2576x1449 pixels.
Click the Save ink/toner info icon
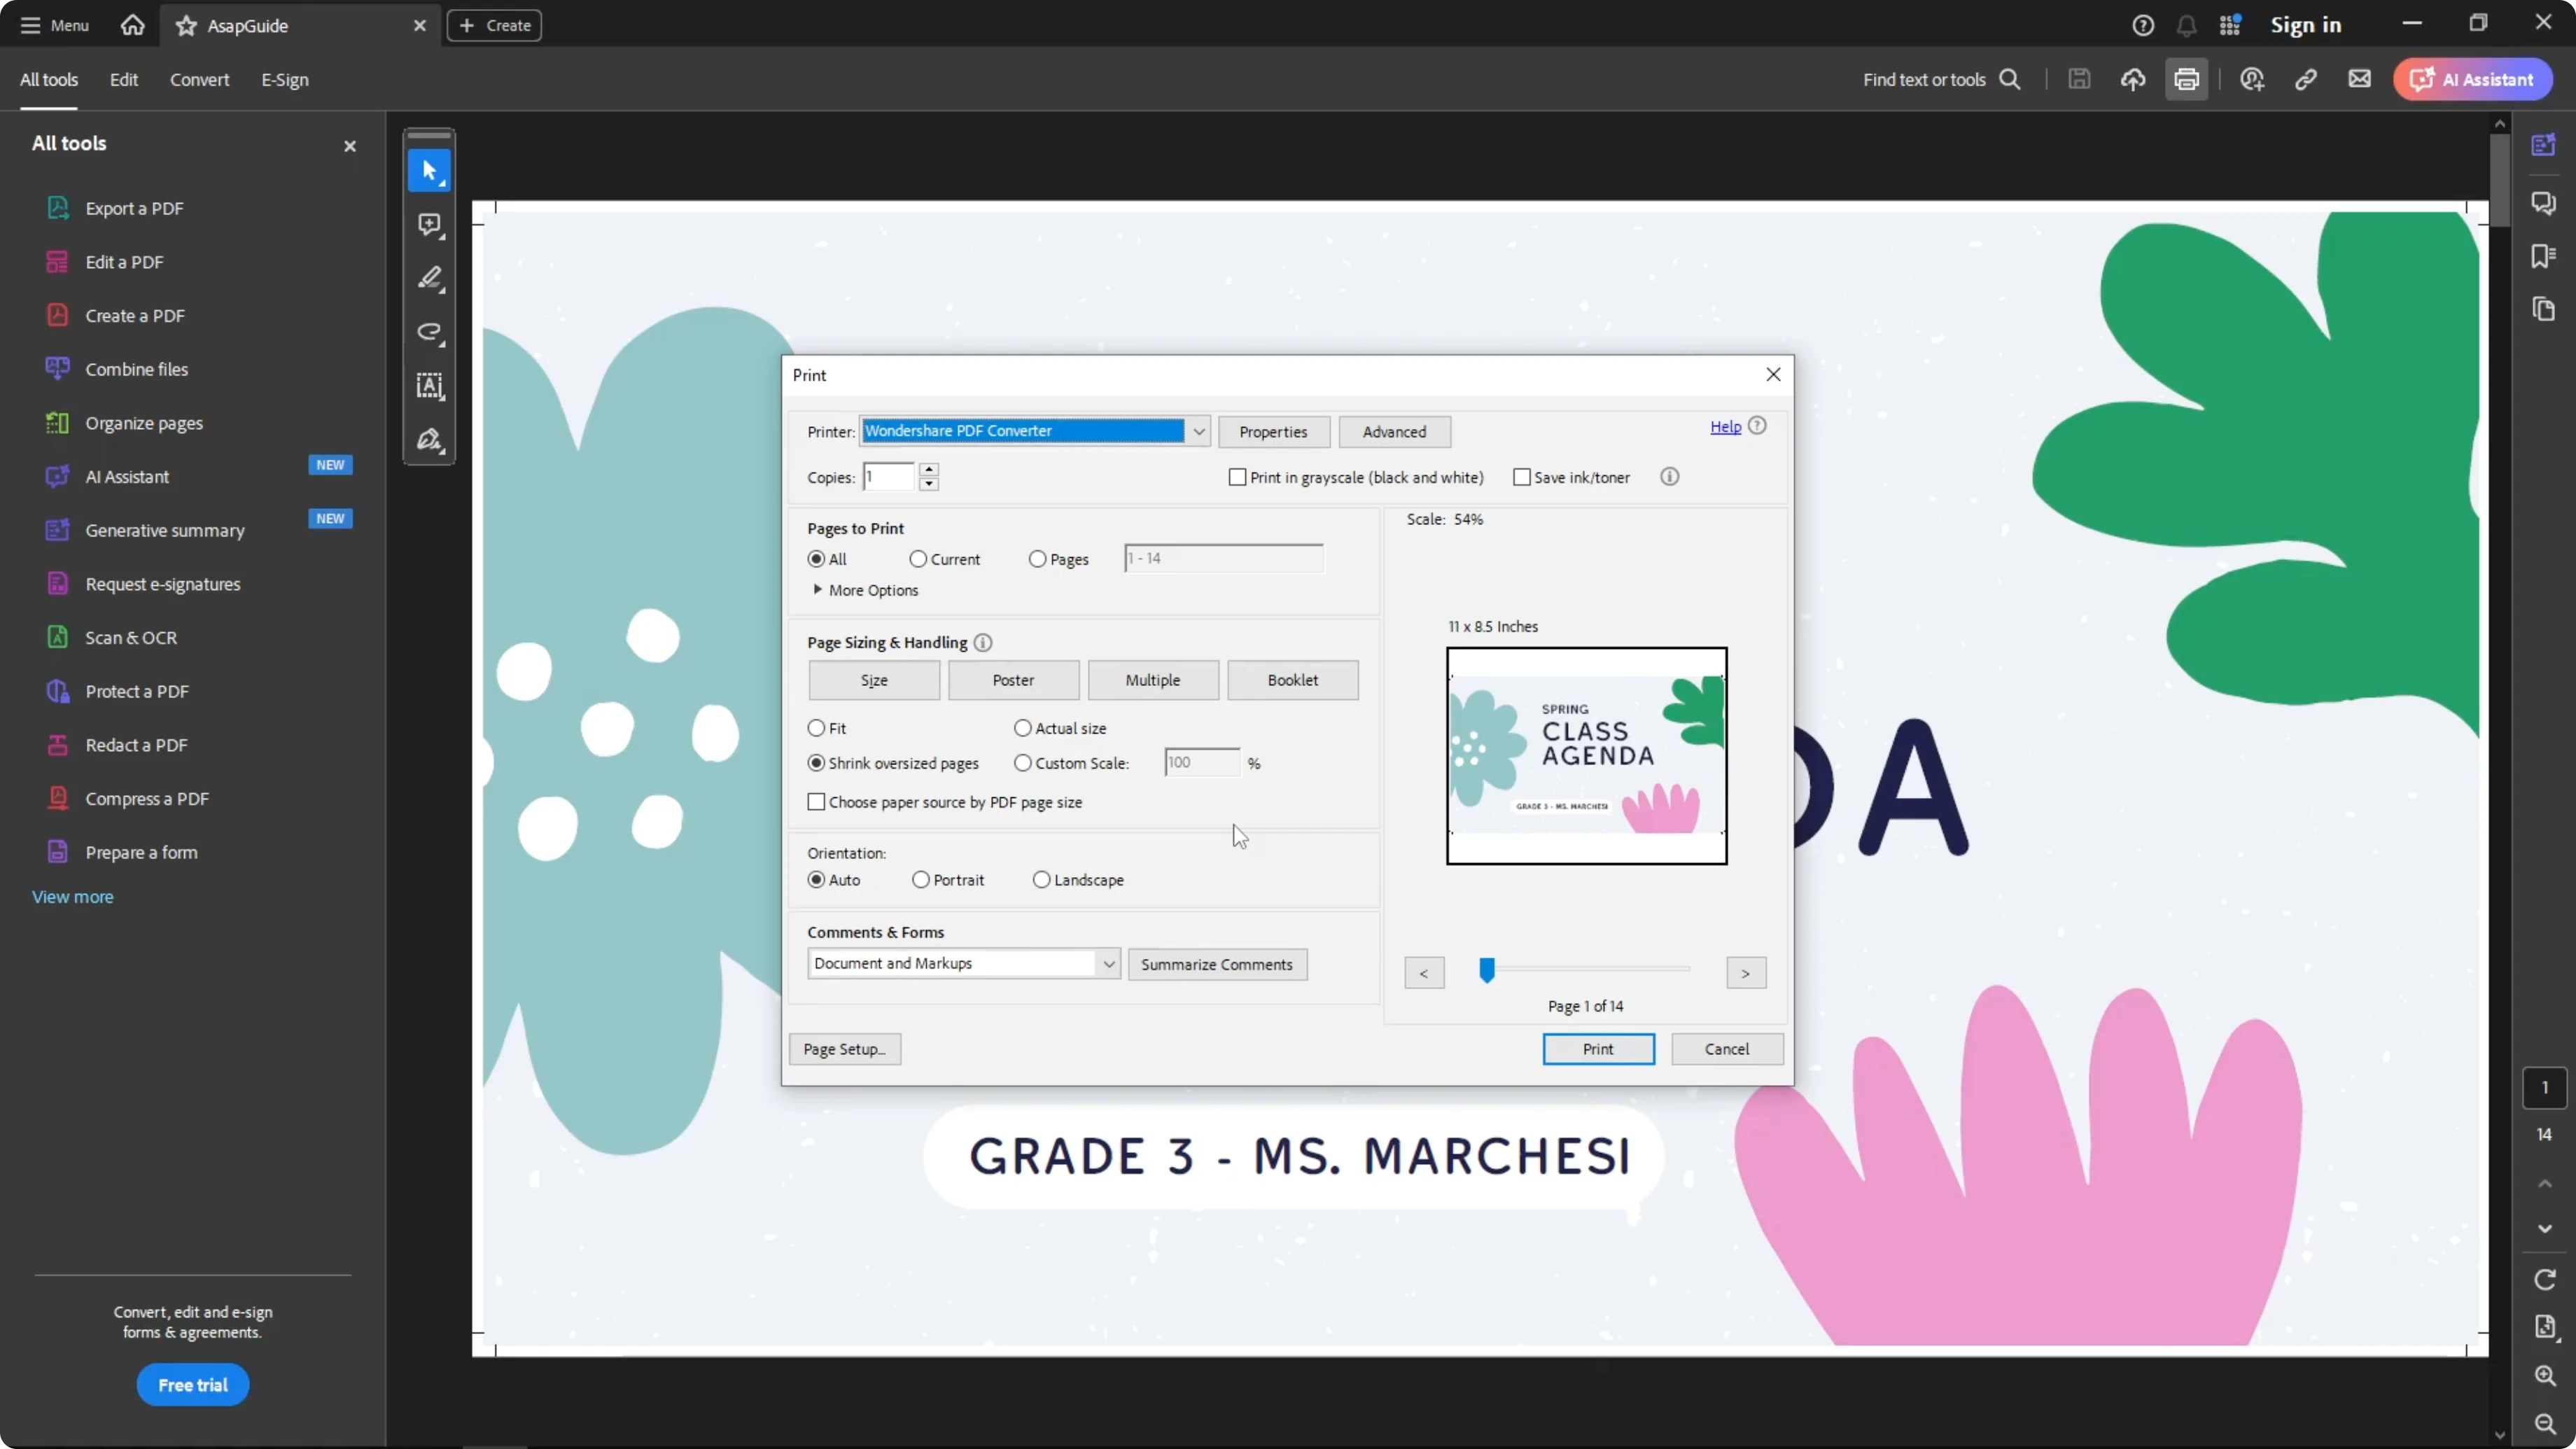point(1669,477)
